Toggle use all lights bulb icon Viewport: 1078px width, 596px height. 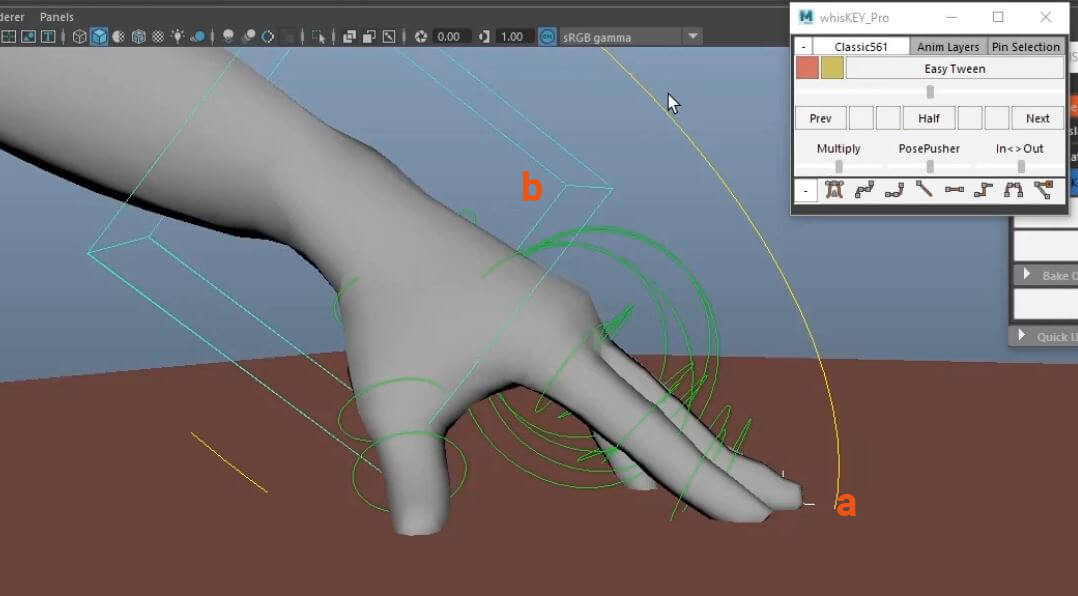[x=178, y=37]
